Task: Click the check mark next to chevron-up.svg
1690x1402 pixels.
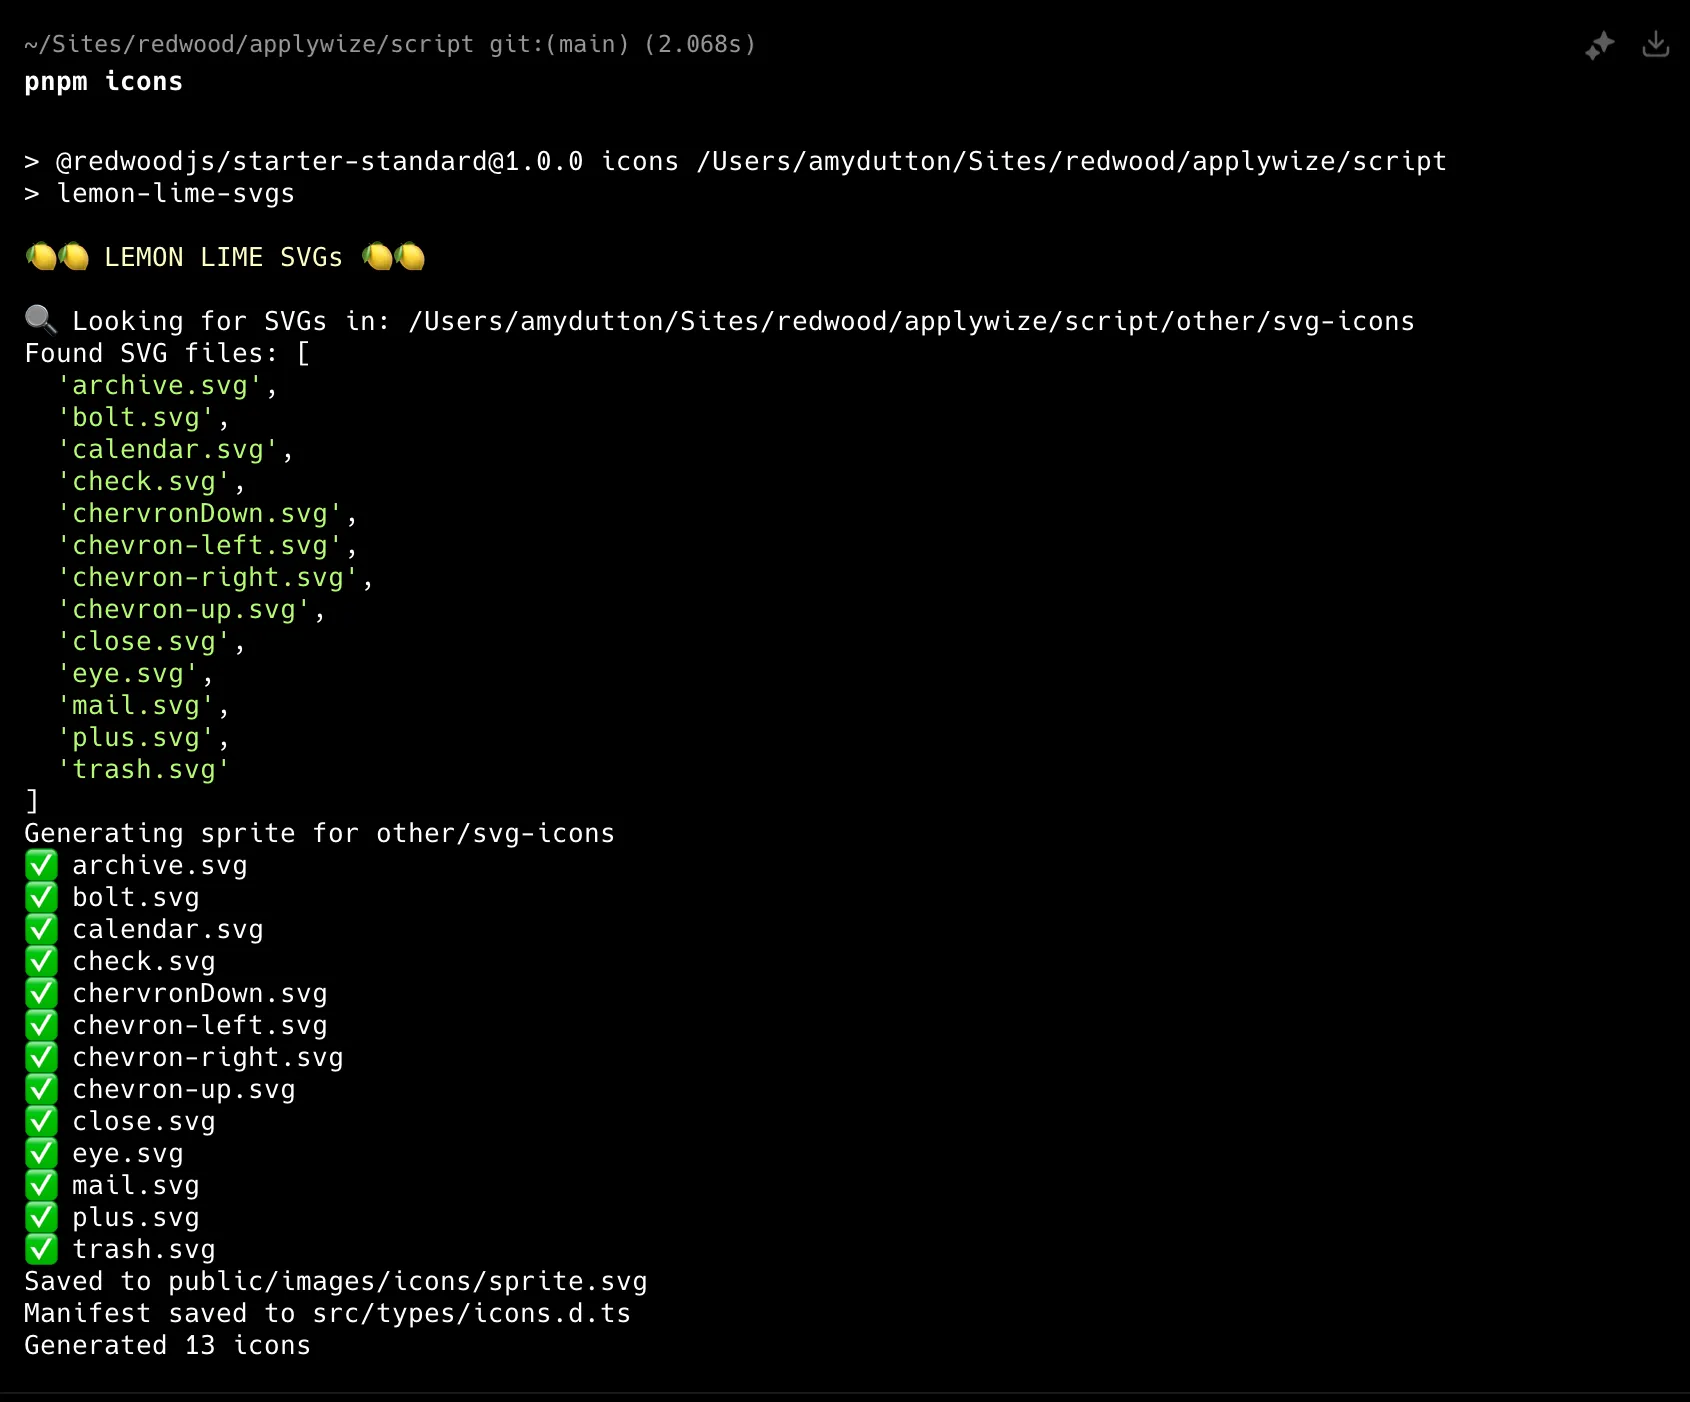Action: (x=41, y=1089)
